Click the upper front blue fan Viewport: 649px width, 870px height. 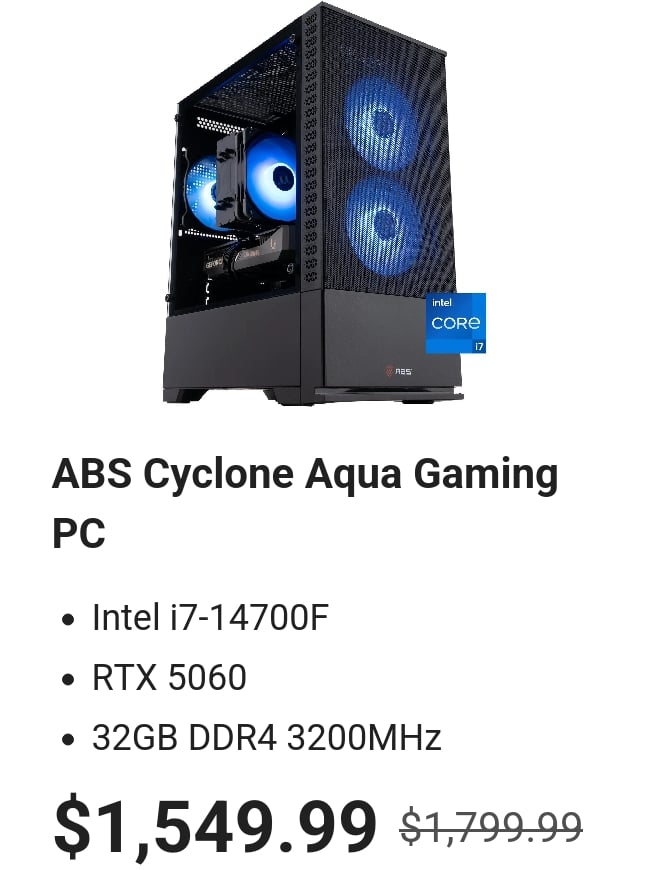coord(382,122)
